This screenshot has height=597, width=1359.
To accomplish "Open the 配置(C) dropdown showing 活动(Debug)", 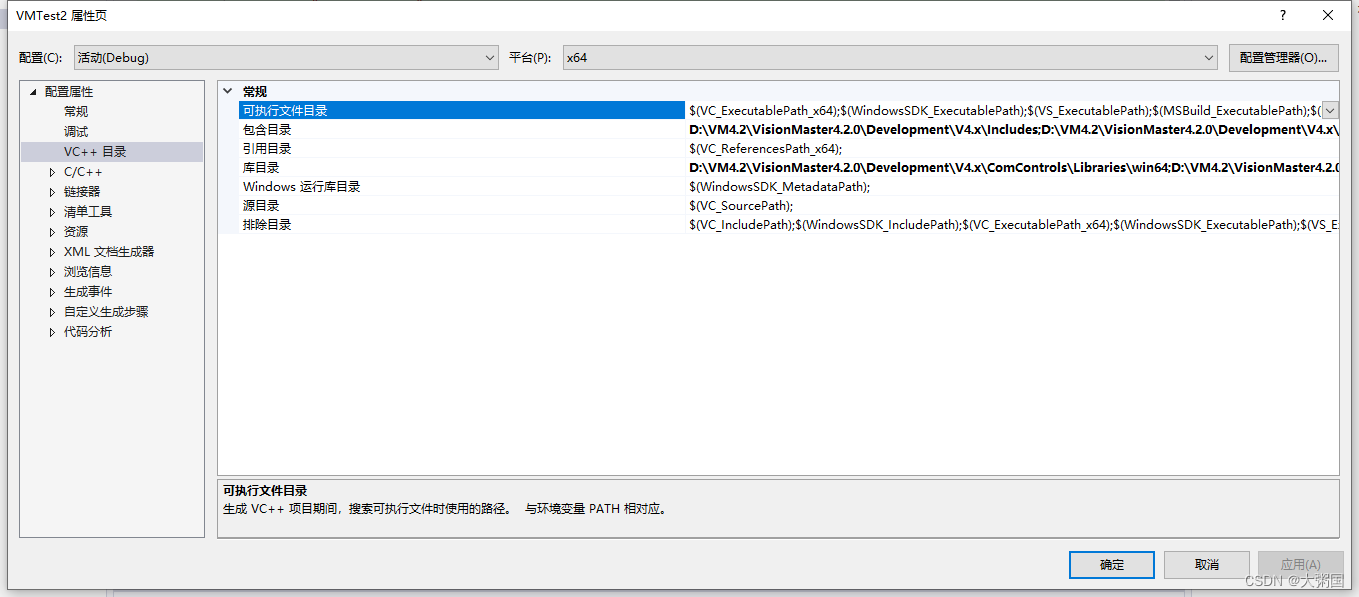I will (286, 58).
